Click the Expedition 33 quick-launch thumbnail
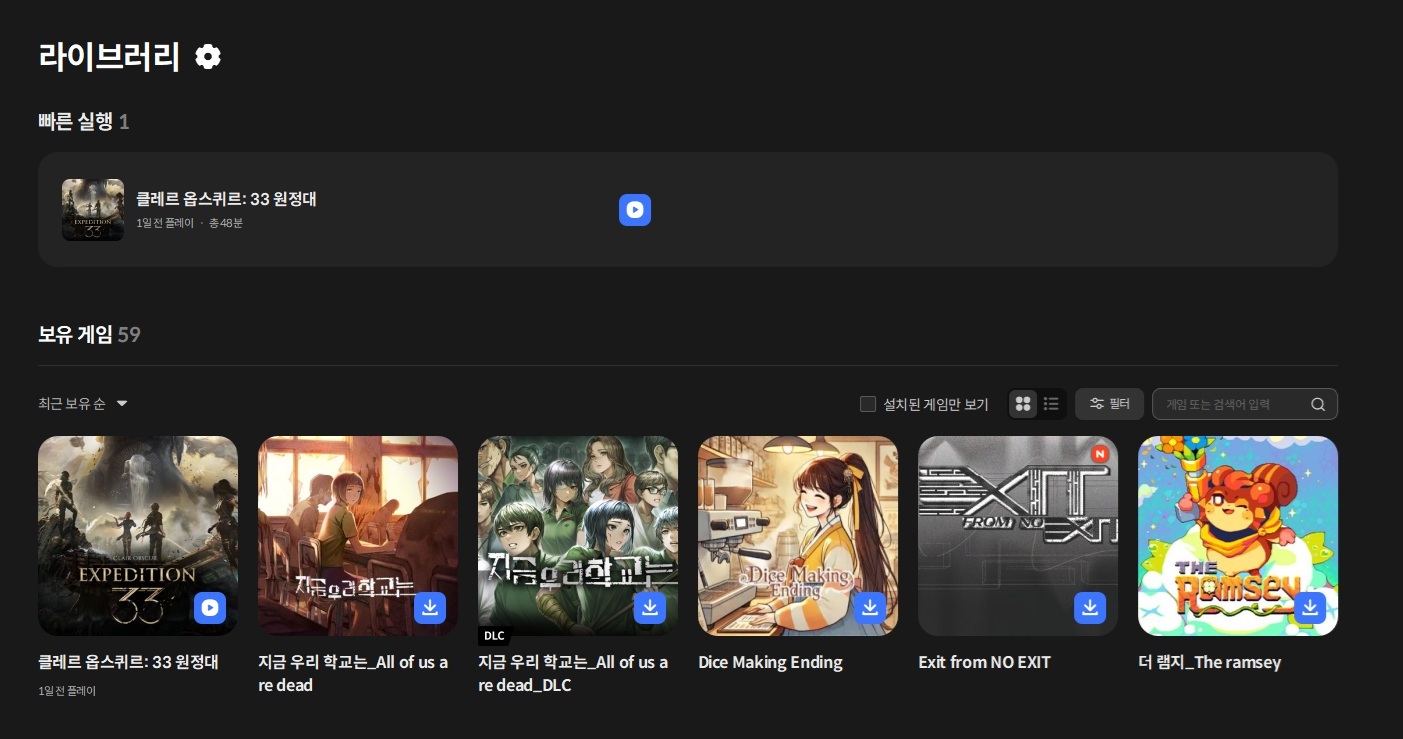 click(93, 210)
